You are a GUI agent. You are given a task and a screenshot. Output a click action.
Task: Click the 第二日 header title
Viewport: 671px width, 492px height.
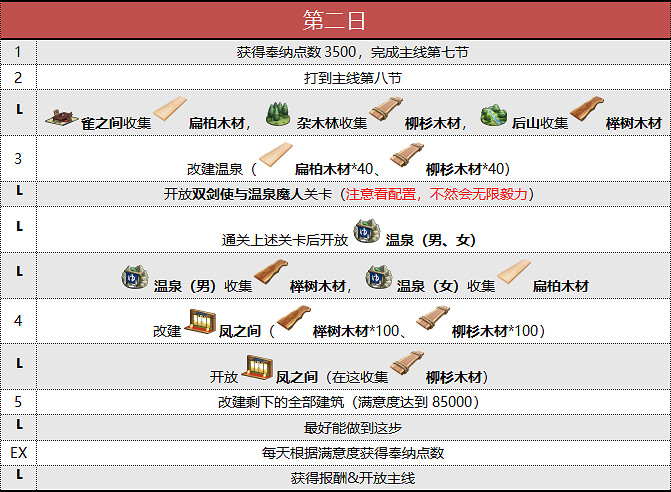[x=334, y=21]
